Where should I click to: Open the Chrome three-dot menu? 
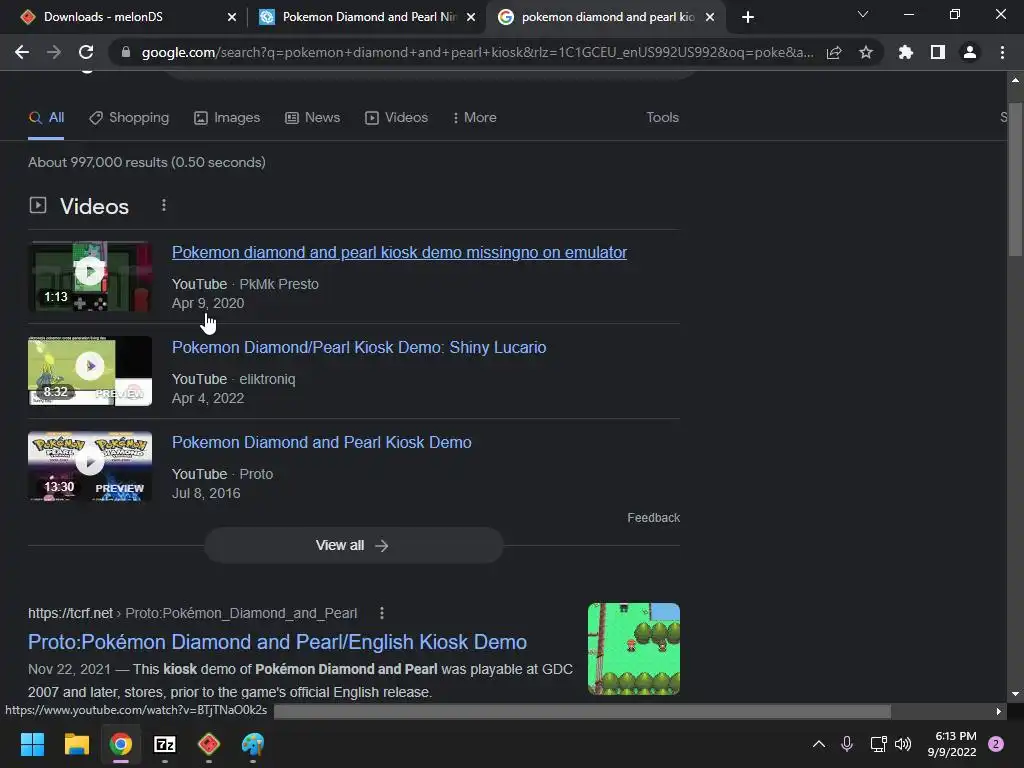coord(1002,52)
